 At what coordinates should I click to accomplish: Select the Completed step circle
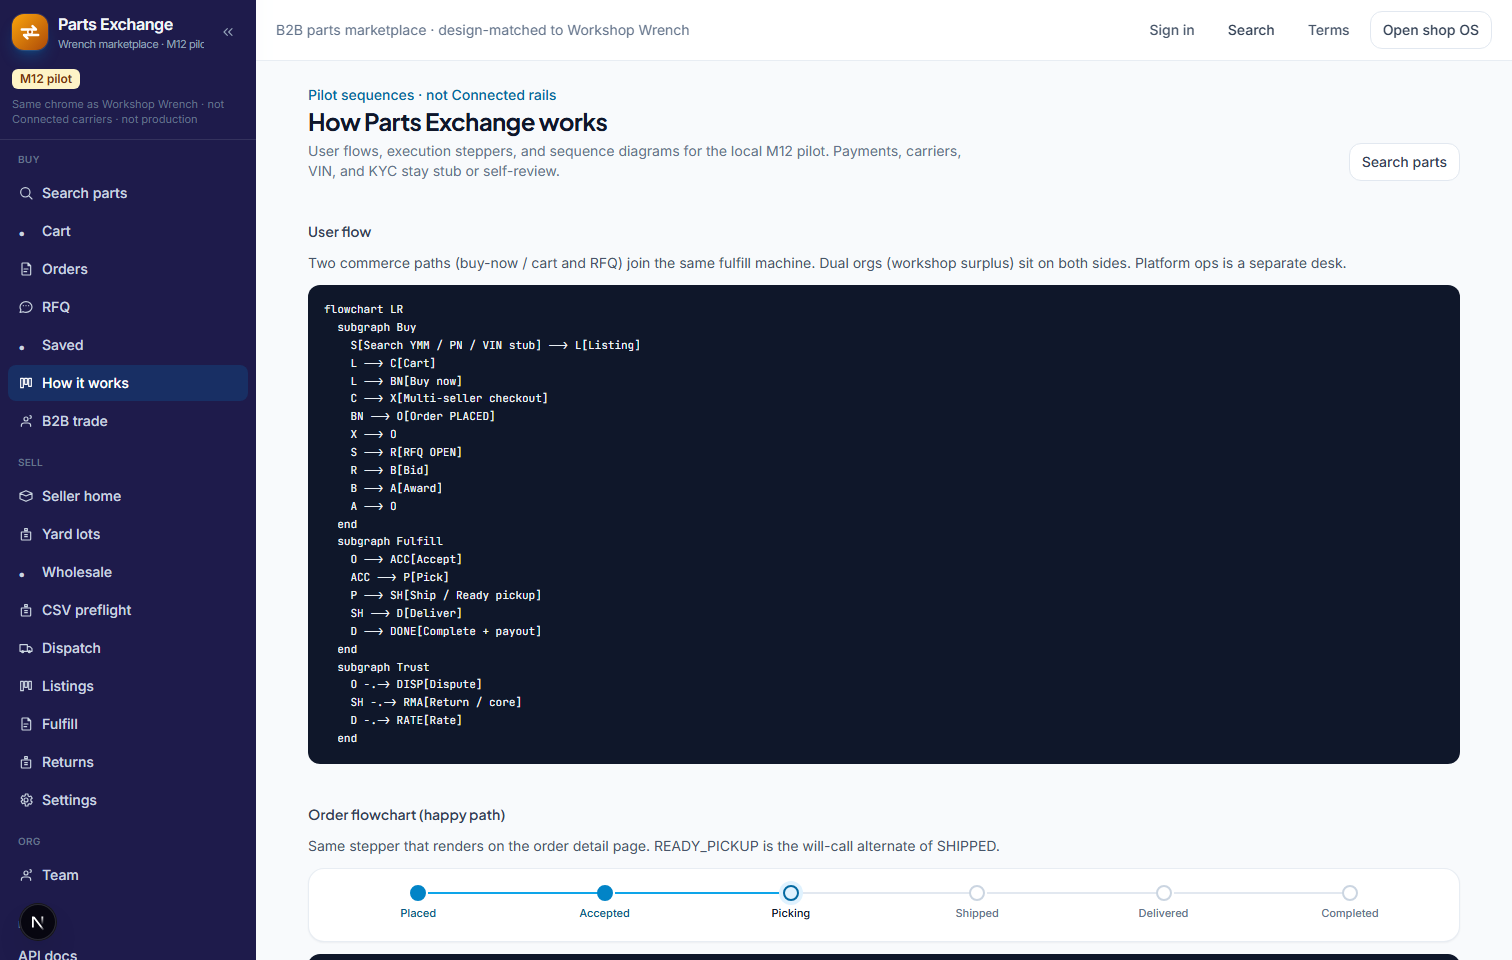click(1350, 893)
